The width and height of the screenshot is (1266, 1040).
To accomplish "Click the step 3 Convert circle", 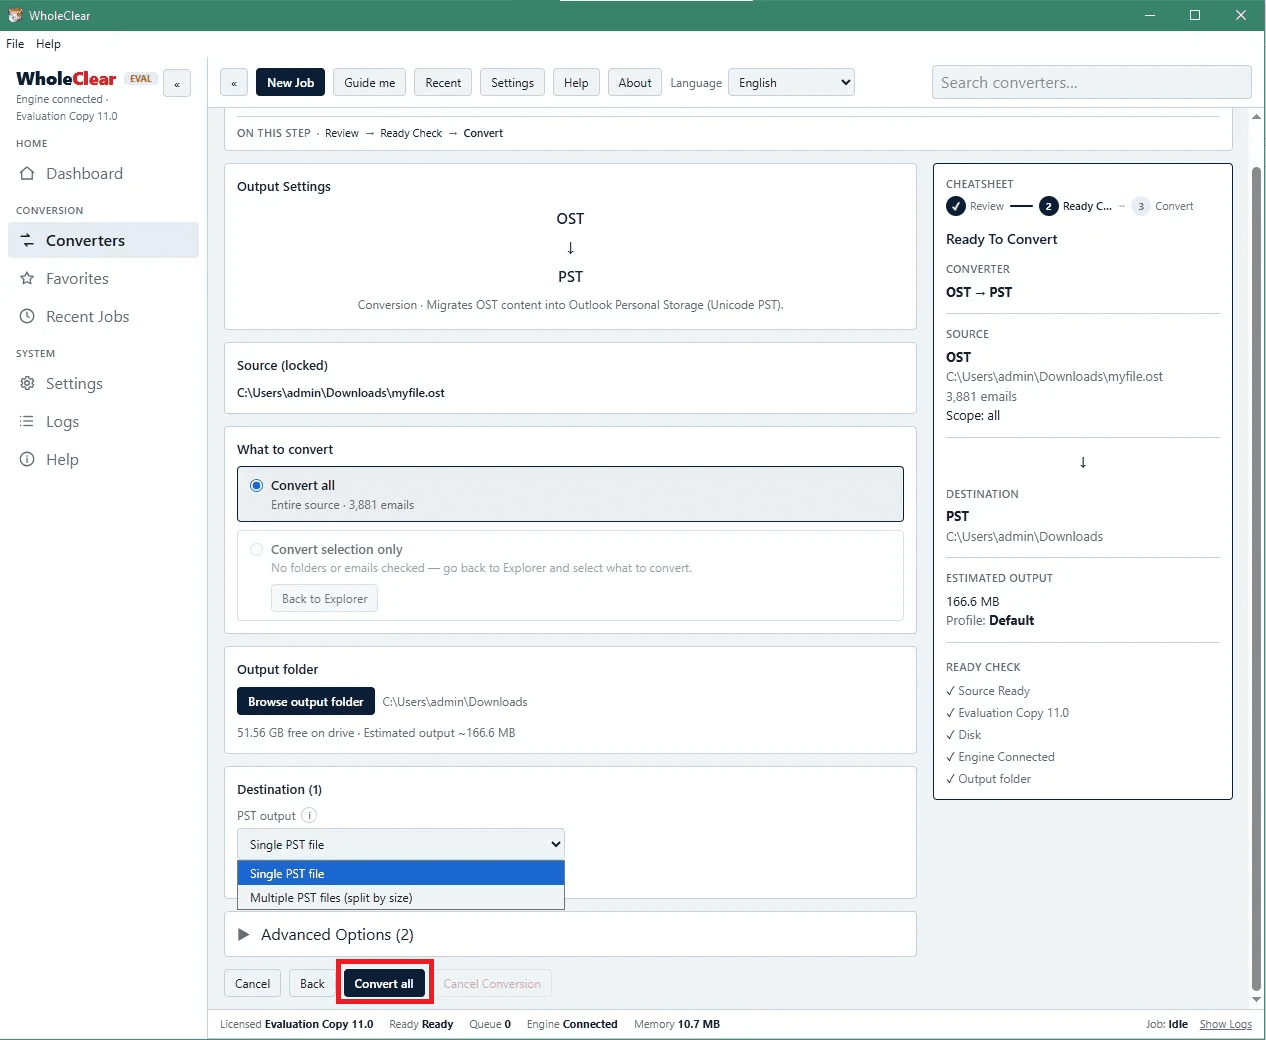I will coord(1141,206).
